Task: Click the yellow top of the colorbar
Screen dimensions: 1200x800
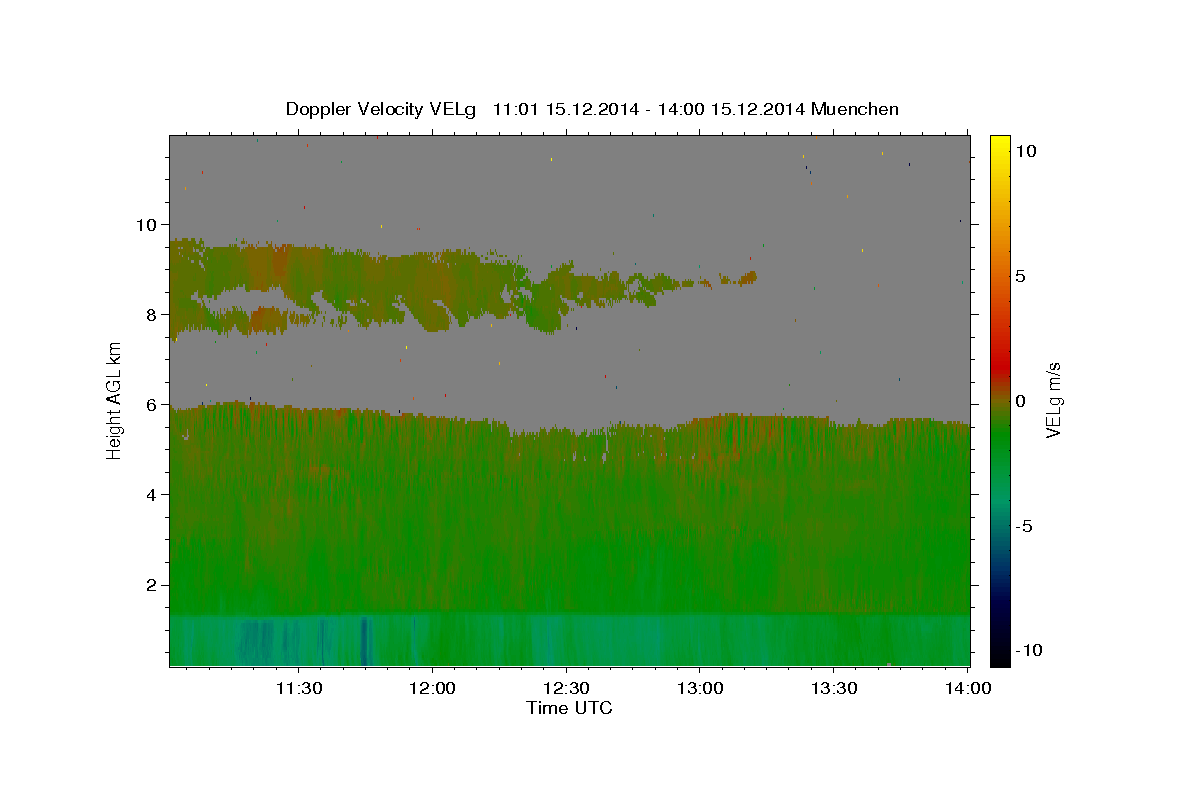Action: [999, 142]
